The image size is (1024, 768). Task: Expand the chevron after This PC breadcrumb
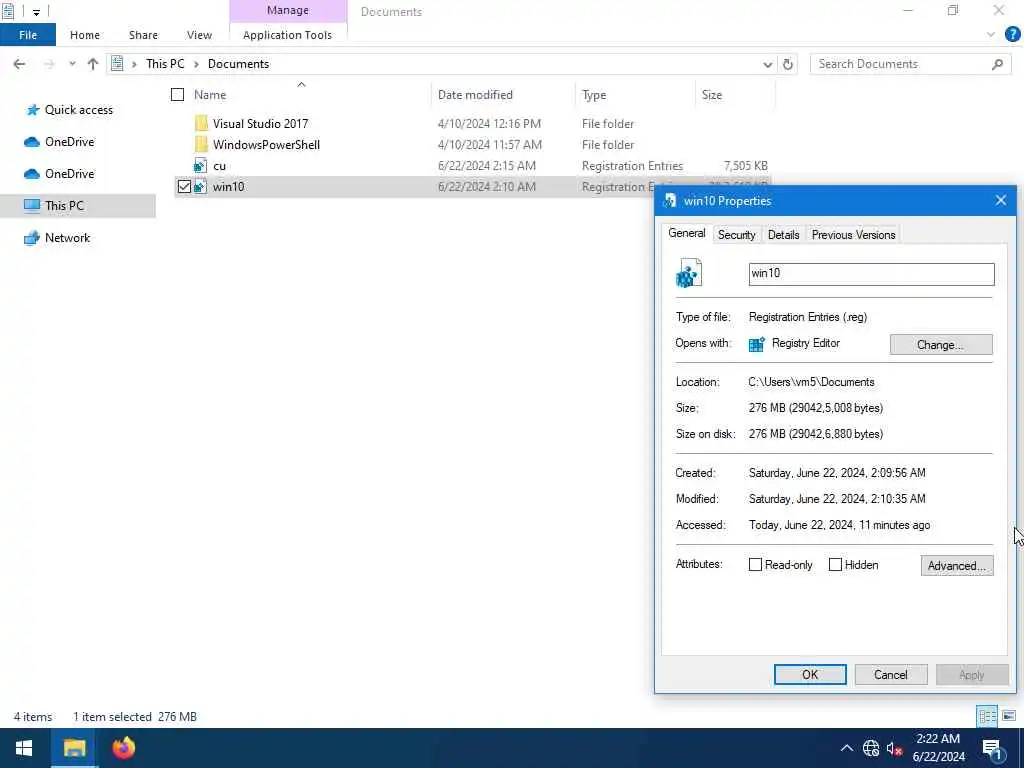click(196, 64)
